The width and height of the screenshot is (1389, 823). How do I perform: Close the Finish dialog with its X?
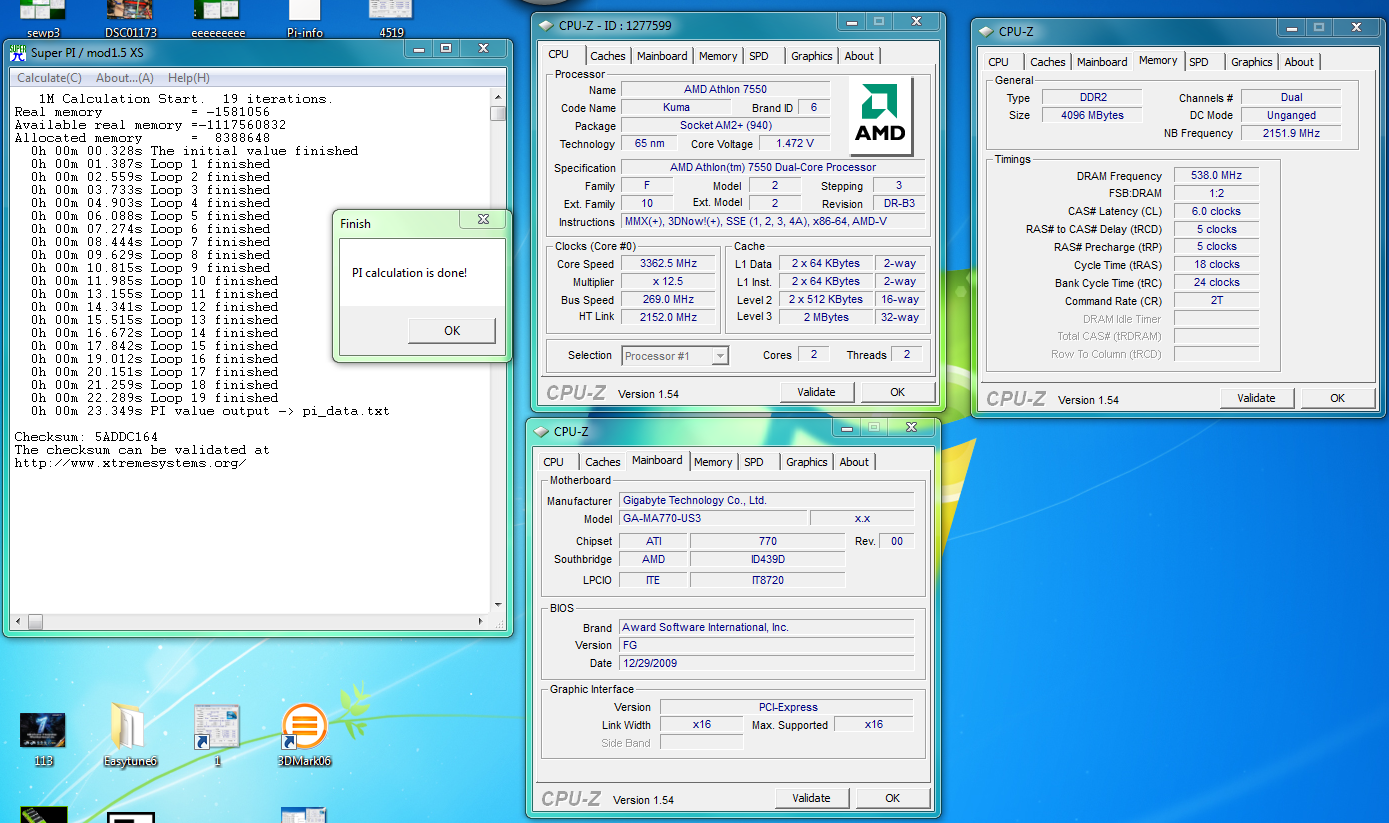483,220
